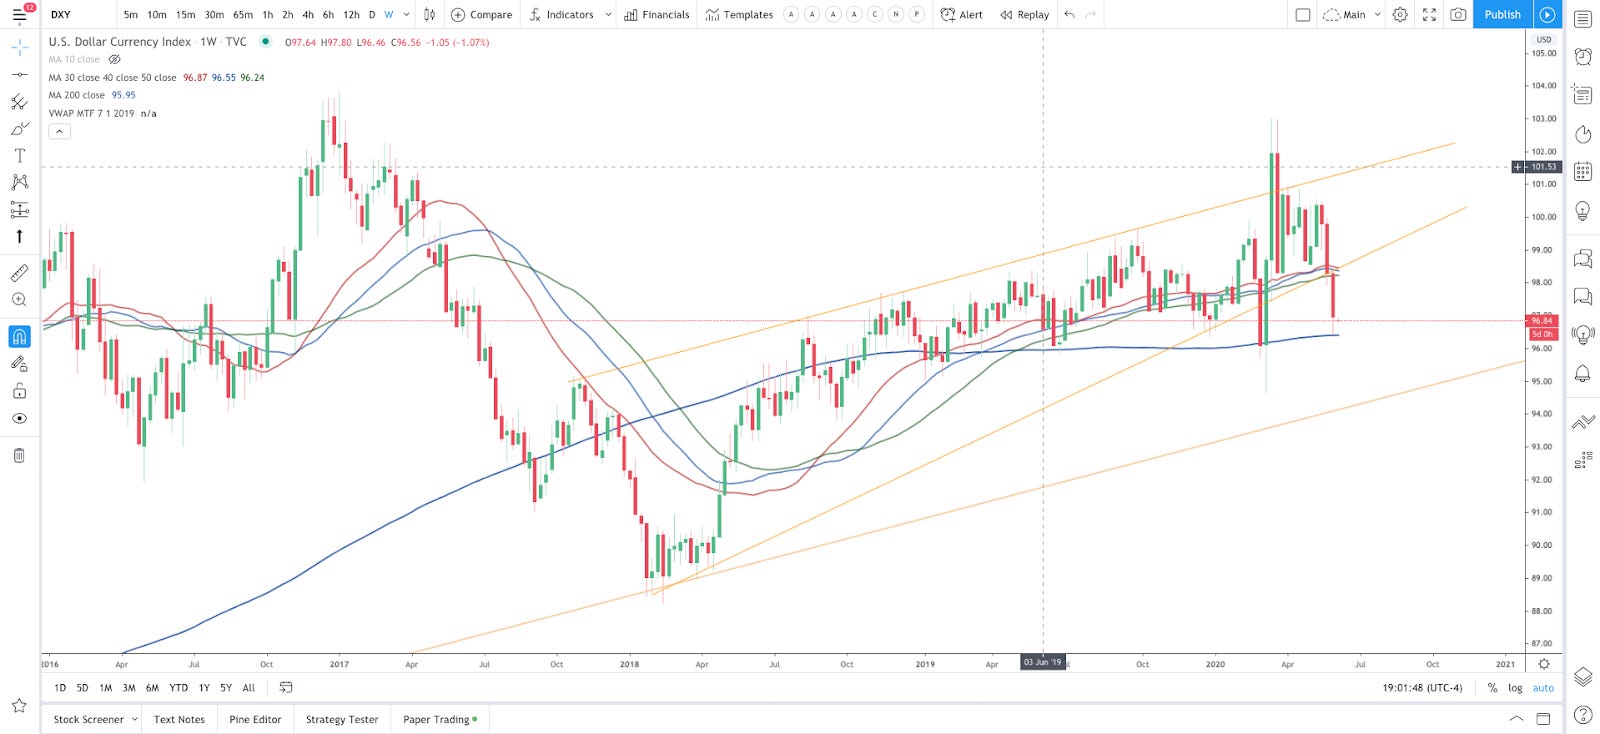1600x734 pixels.
Task: Toggle hide all drawings eye icon
Action: [x=19, y=419]
